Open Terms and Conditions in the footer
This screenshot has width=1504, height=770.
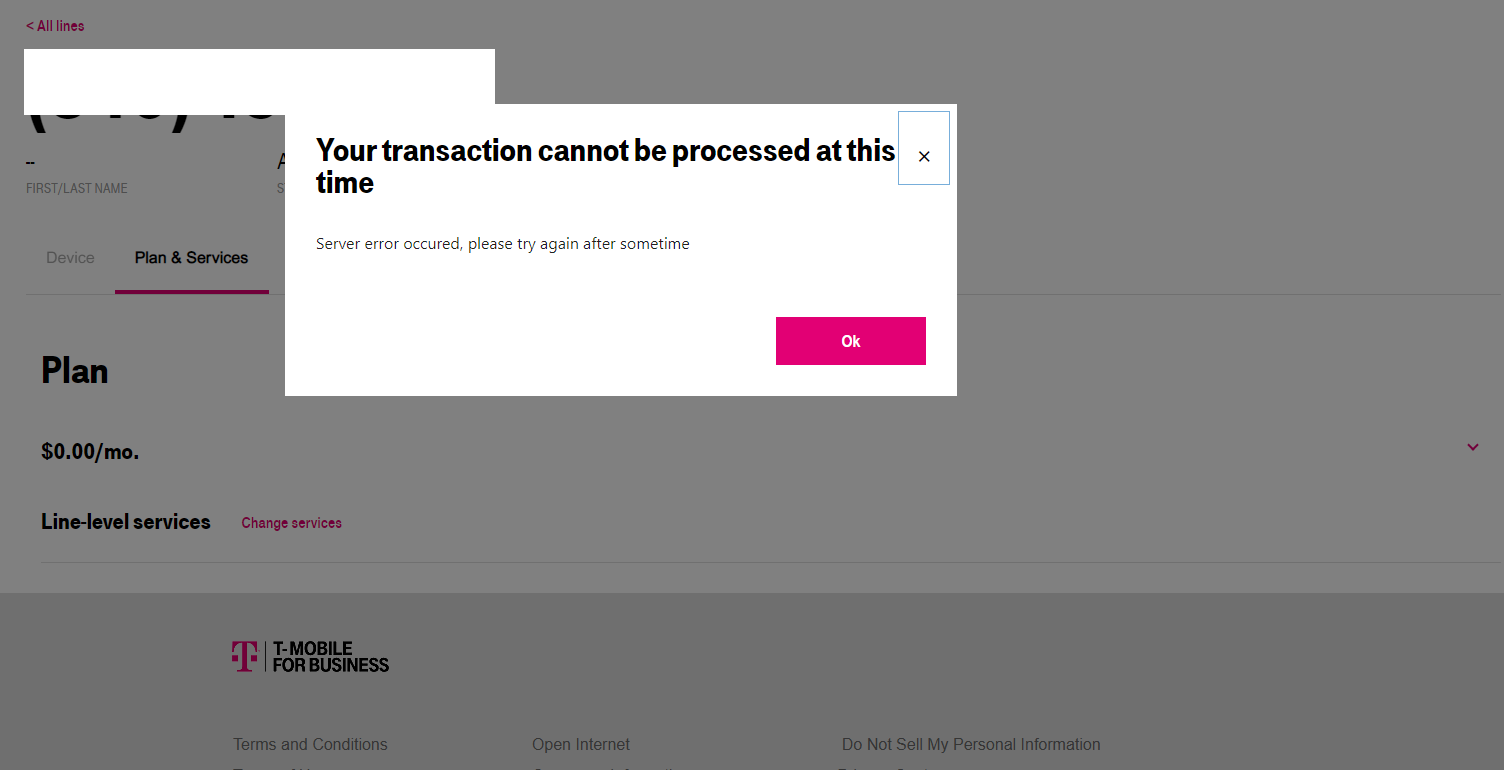pos(309,744)
